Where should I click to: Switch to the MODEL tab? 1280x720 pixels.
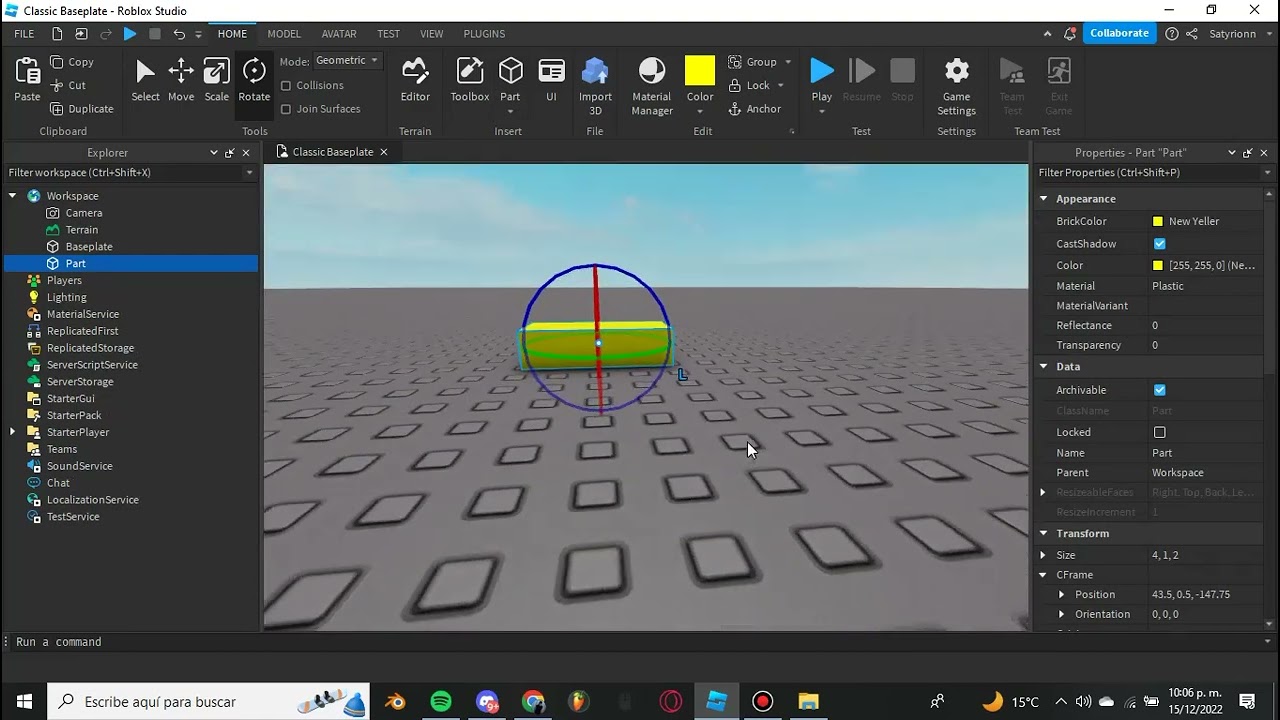pyautogui.click(x=284, y=34)
